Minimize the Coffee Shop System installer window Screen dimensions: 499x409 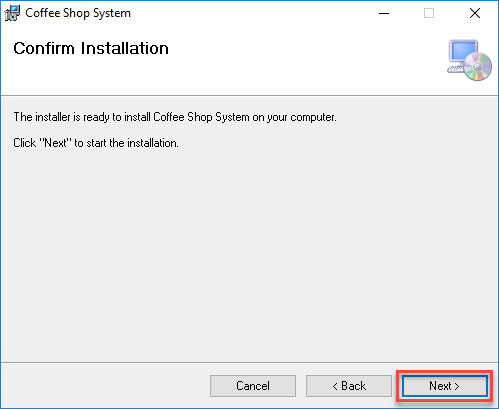(x=384, y=13)
